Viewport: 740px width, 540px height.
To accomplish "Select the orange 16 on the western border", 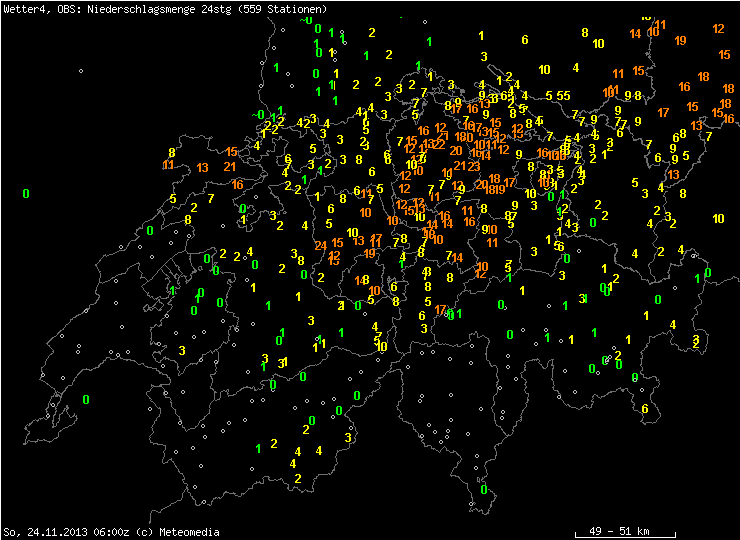I will 237,184.
